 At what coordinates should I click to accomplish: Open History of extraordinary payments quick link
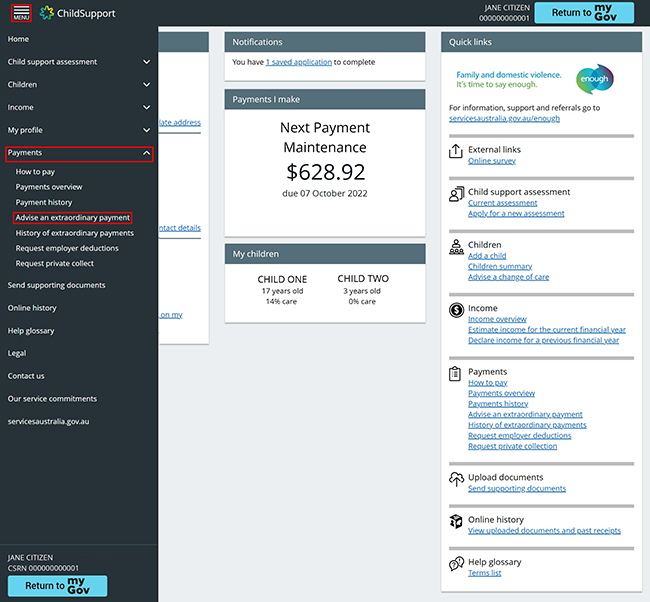(527, 425)
